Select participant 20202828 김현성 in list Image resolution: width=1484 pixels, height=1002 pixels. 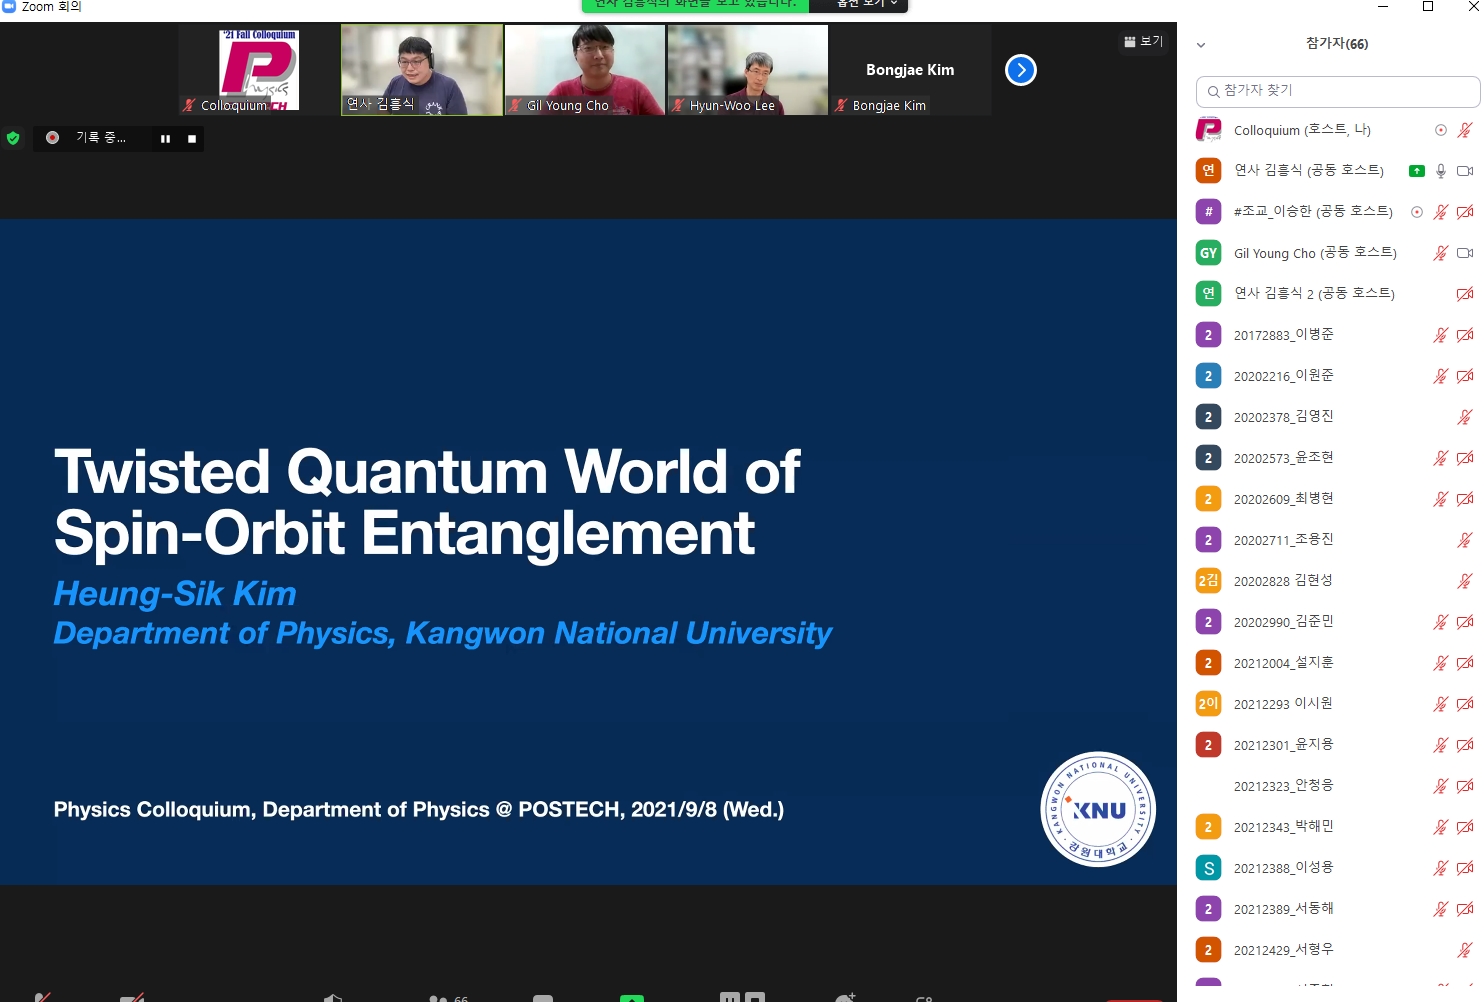click(1283, 581)
